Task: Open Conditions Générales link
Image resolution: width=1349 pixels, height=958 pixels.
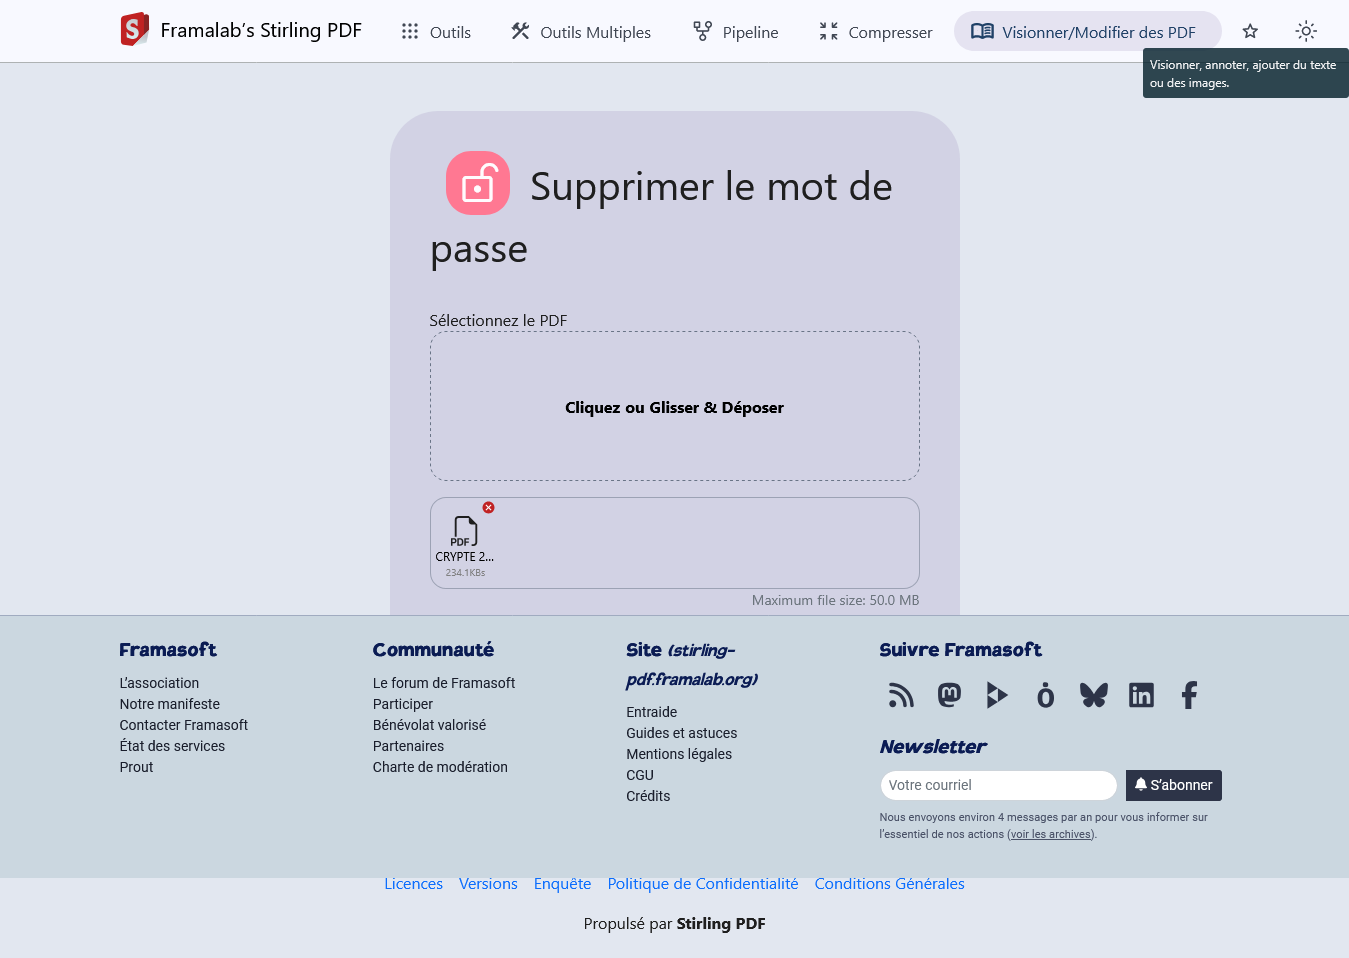Action: [889, 884]
